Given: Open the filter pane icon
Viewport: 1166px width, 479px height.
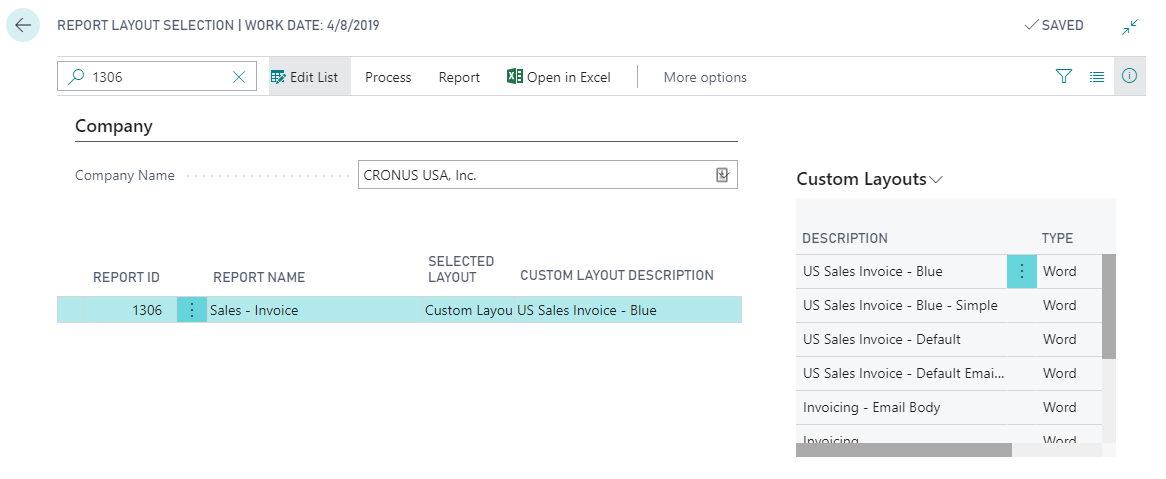Looking at the screenshot, I should pyautogui.click(x=1064, y=77).
